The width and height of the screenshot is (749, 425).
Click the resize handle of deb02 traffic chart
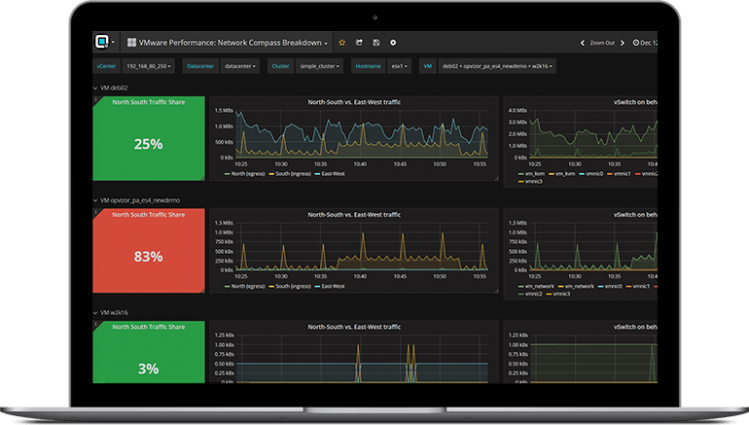[x=496, y=178]
